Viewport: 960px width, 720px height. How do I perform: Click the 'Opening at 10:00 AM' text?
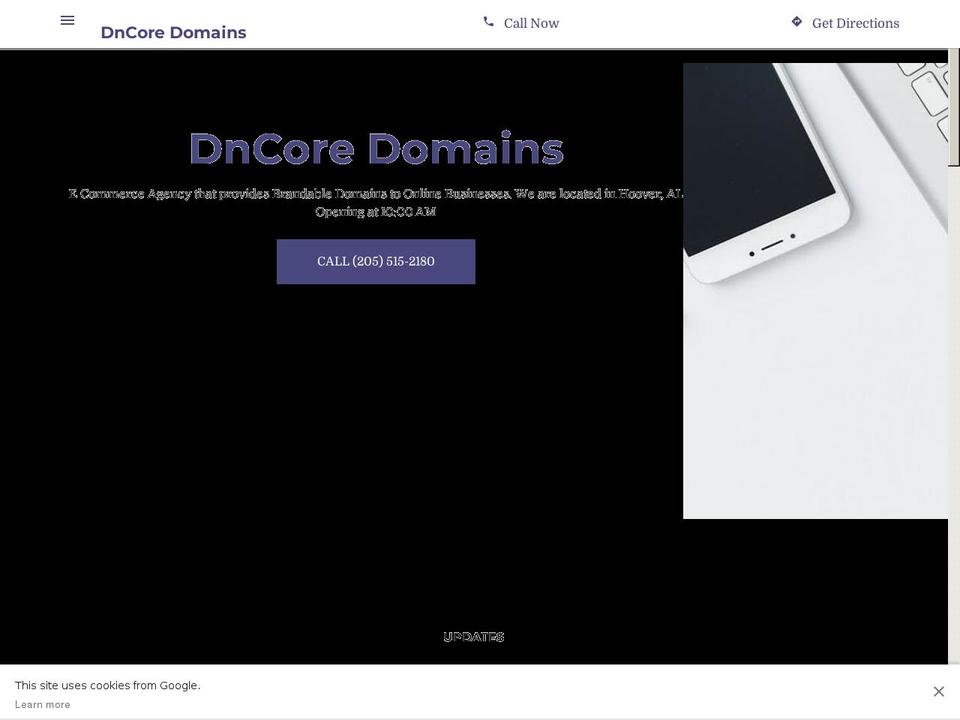pyautogui.click(x=375, y=212)
